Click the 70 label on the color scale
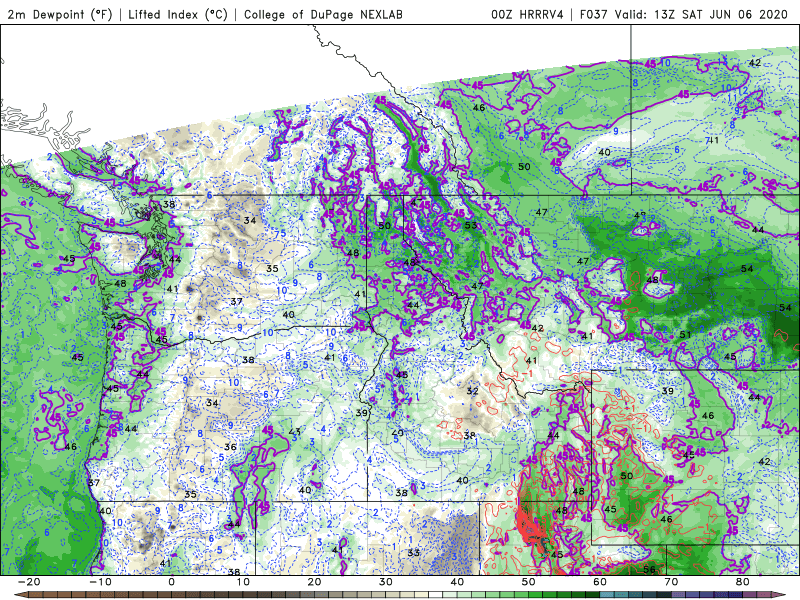 (x=671, y=582)
